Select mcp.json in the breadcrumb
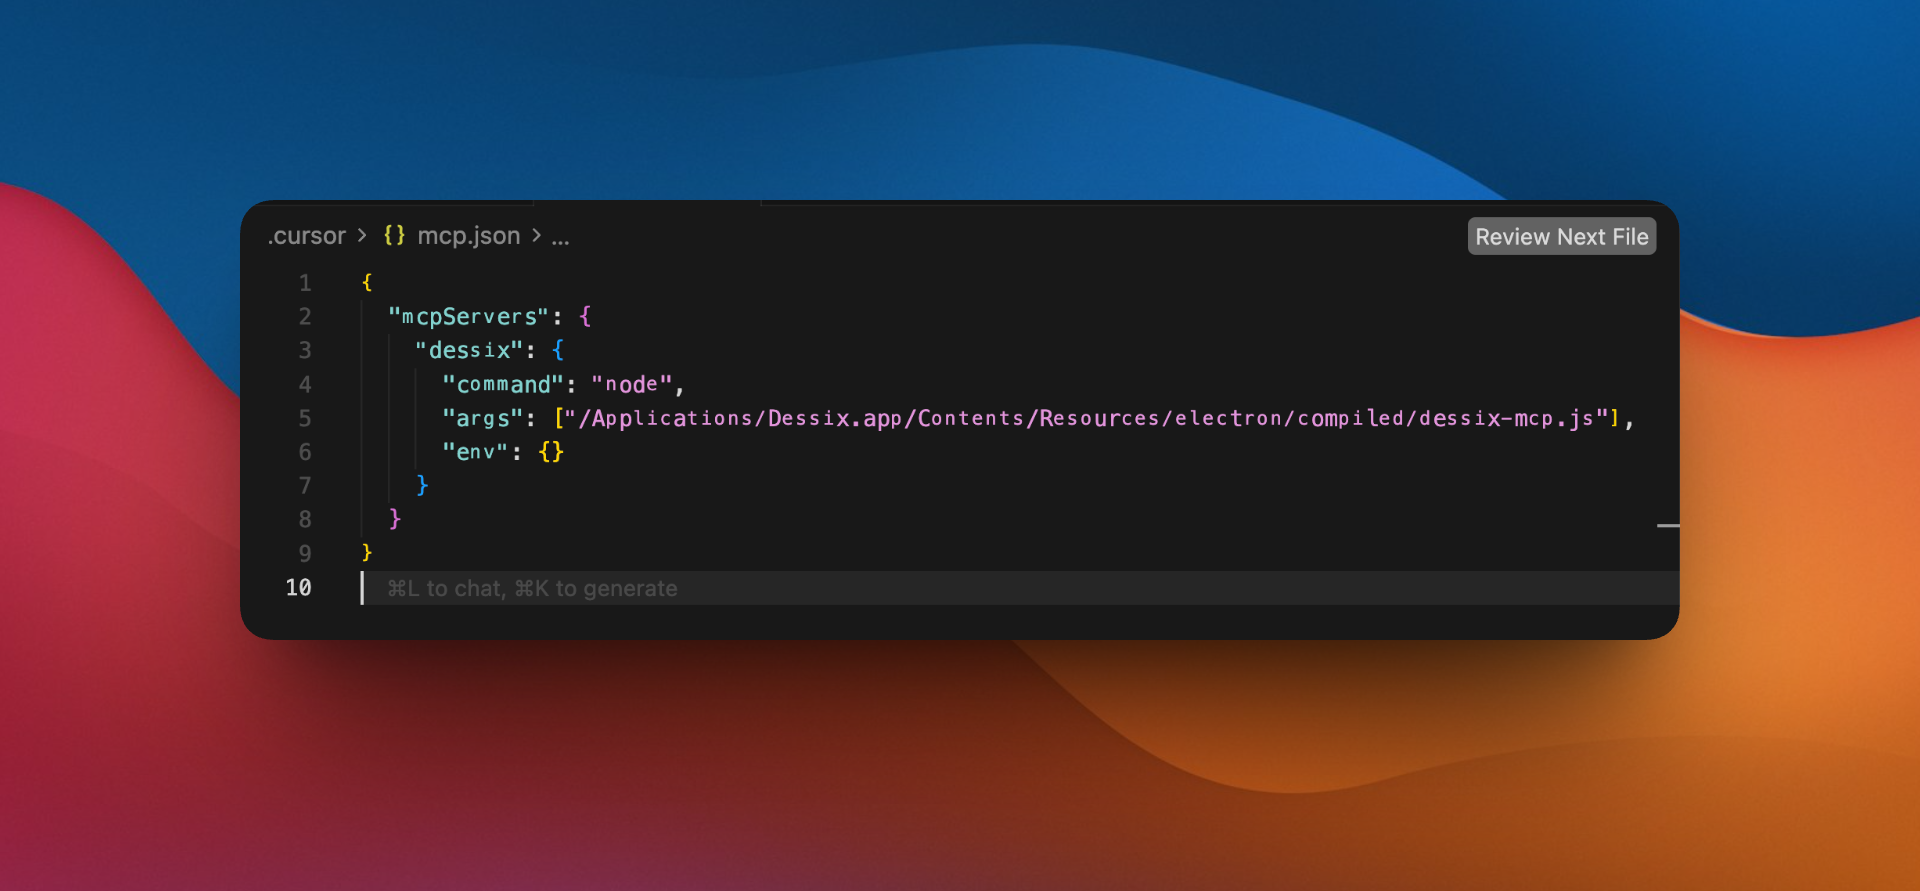 (468, 236)
